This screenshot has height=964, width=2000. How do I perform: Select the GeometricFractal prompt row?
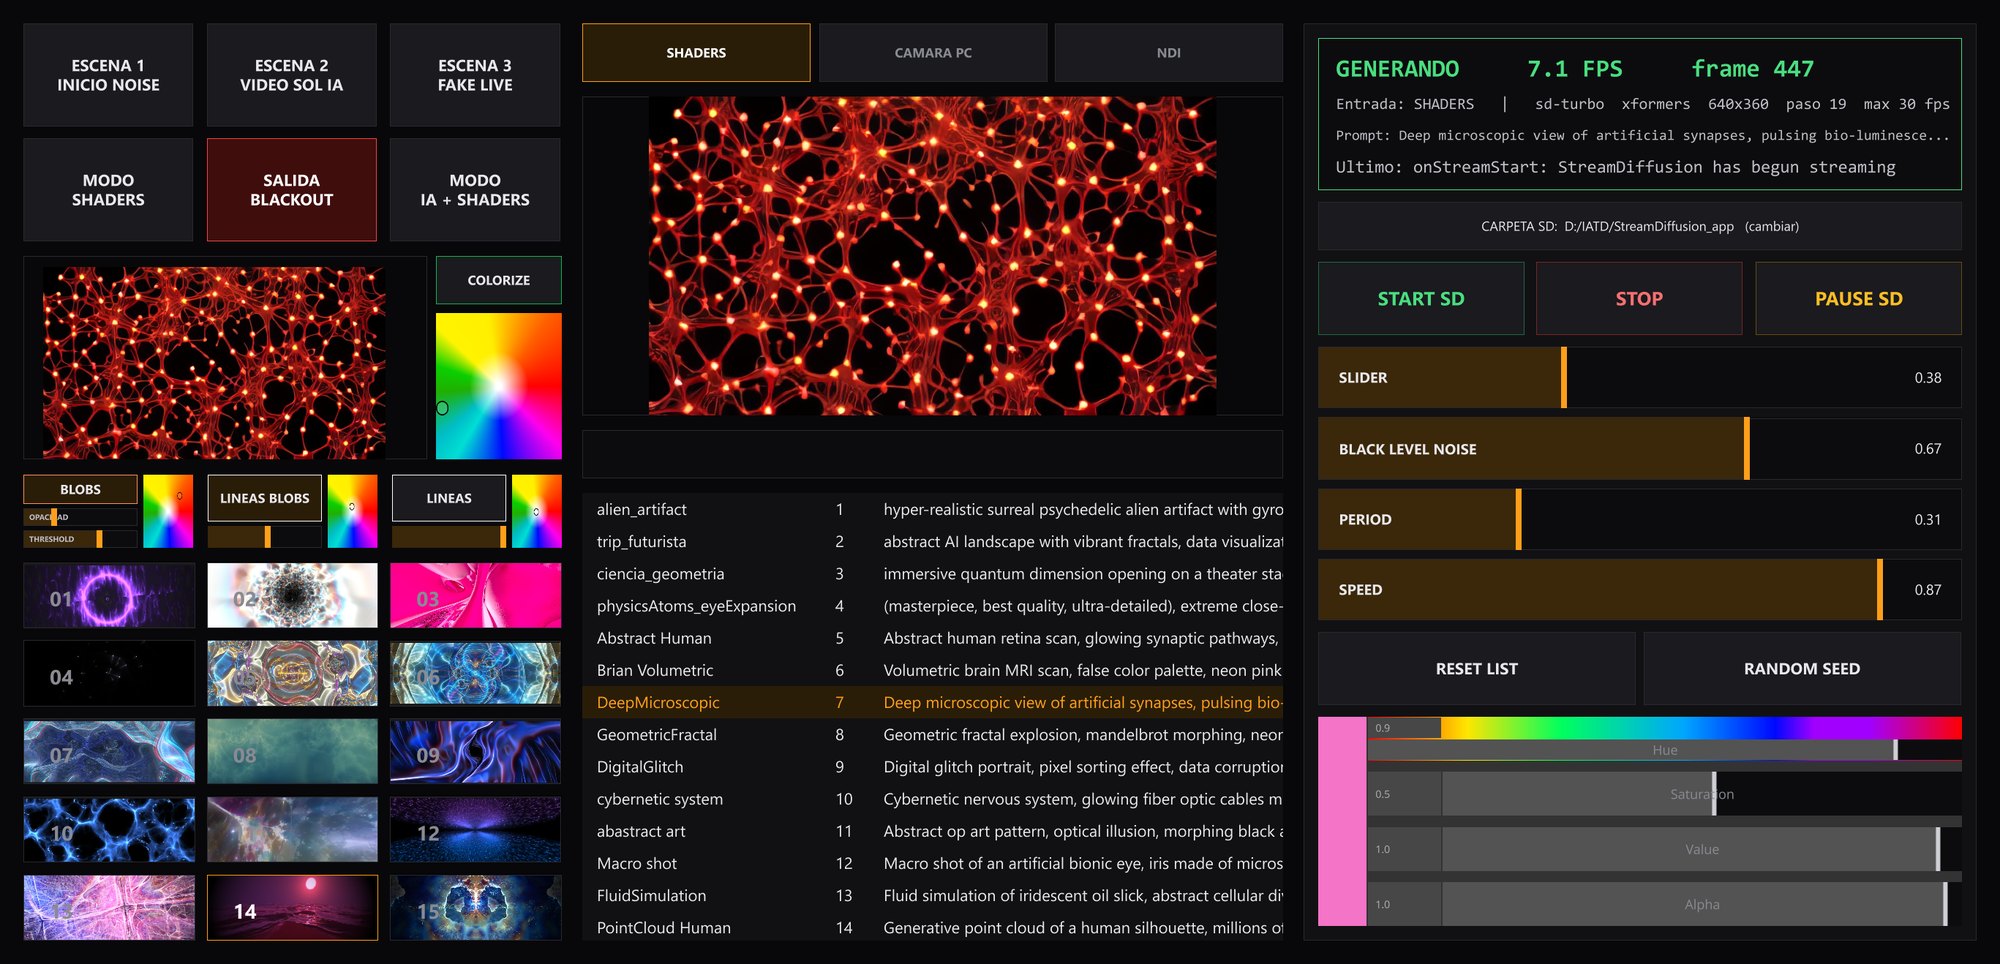(932, 734)
